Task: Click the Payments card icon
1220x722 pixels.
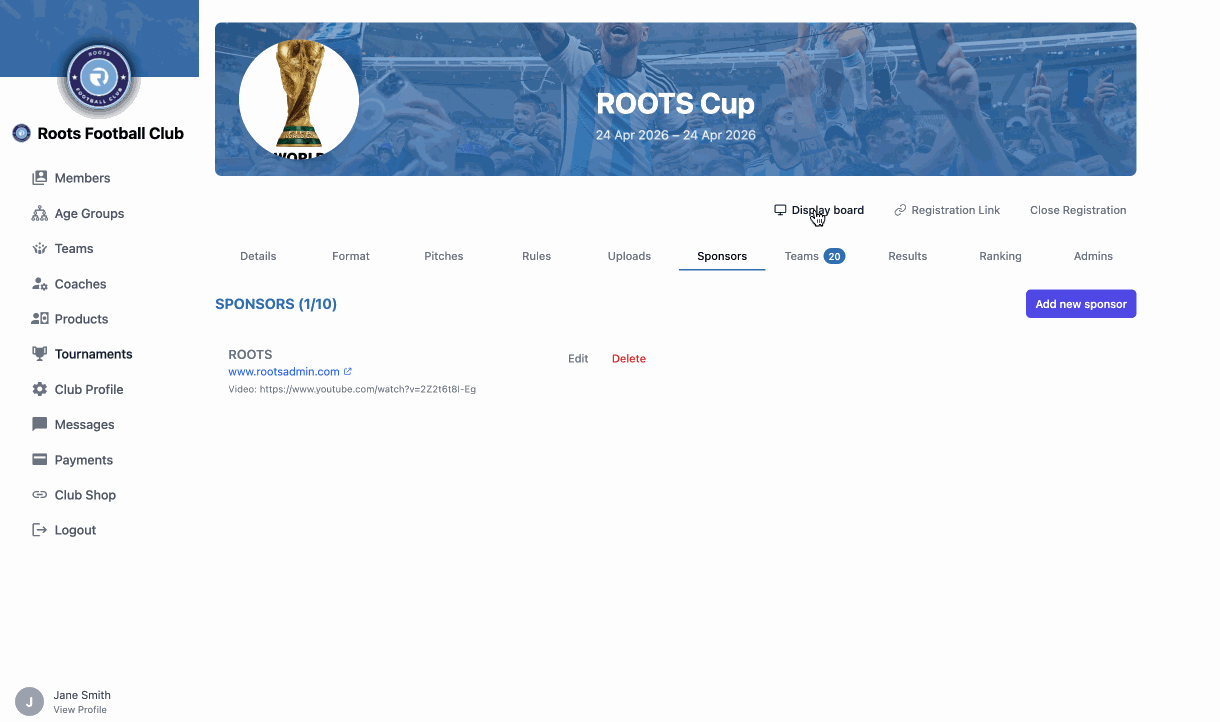Action: coord(40,460)
